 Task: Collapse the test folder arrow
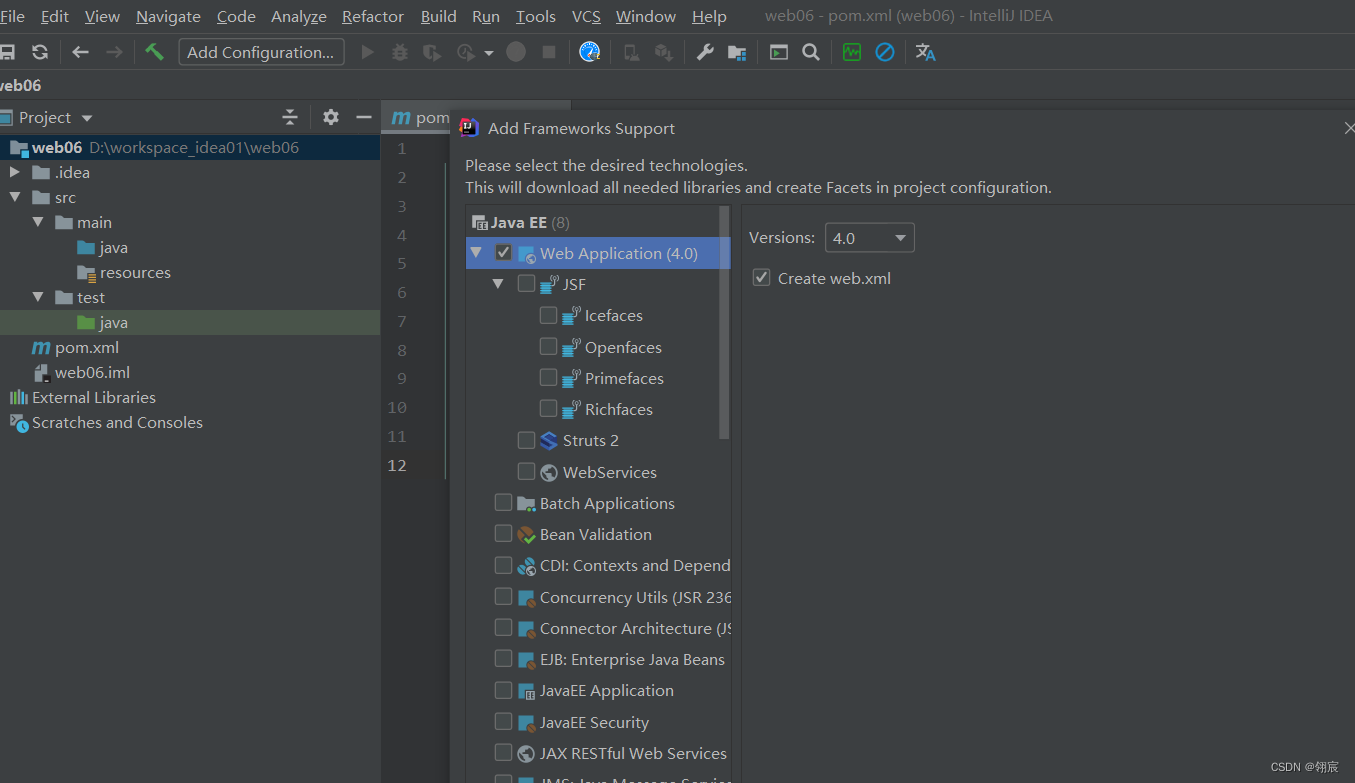pos(38,297)
